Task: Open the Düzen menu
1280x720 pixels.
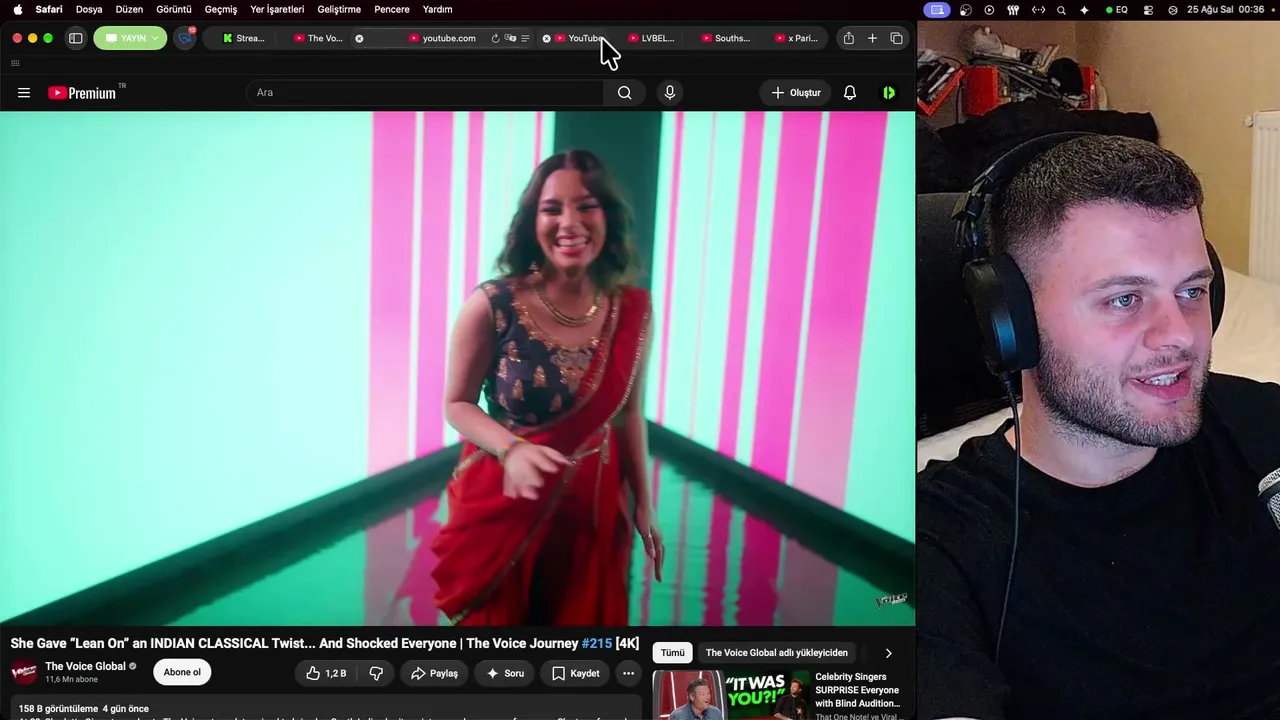Action: [x=129, y=9]
